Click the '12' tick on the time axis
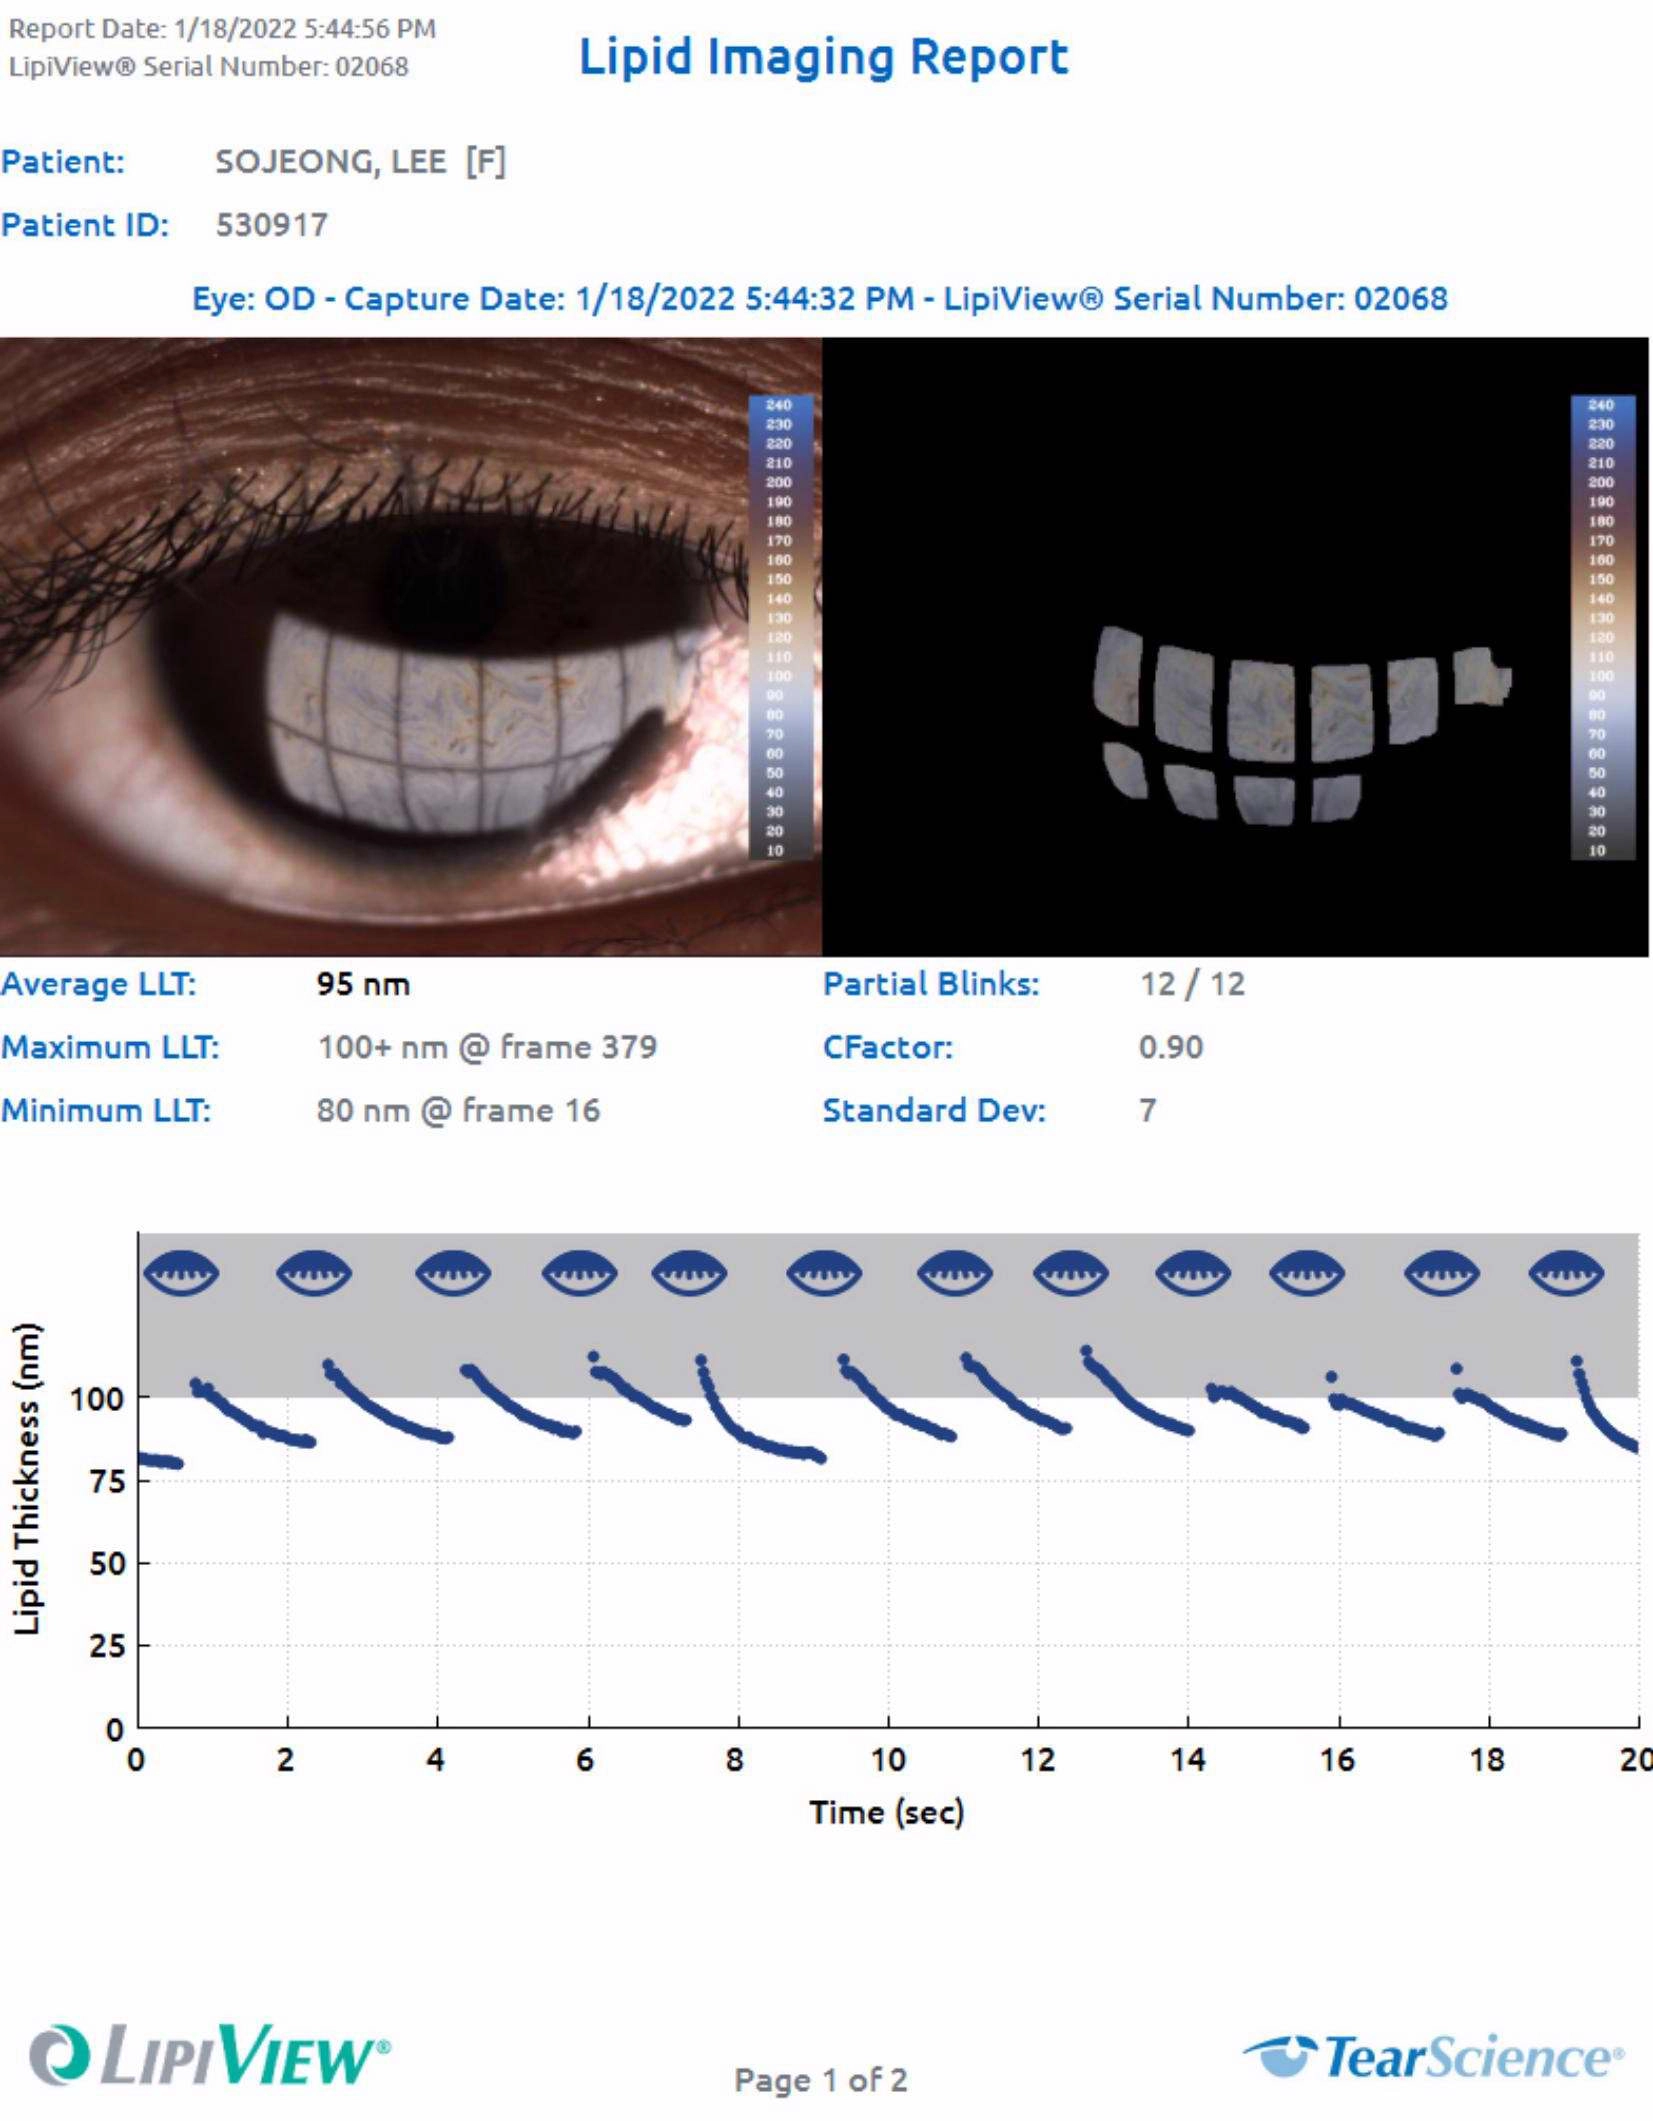 click(1037, 1759)
